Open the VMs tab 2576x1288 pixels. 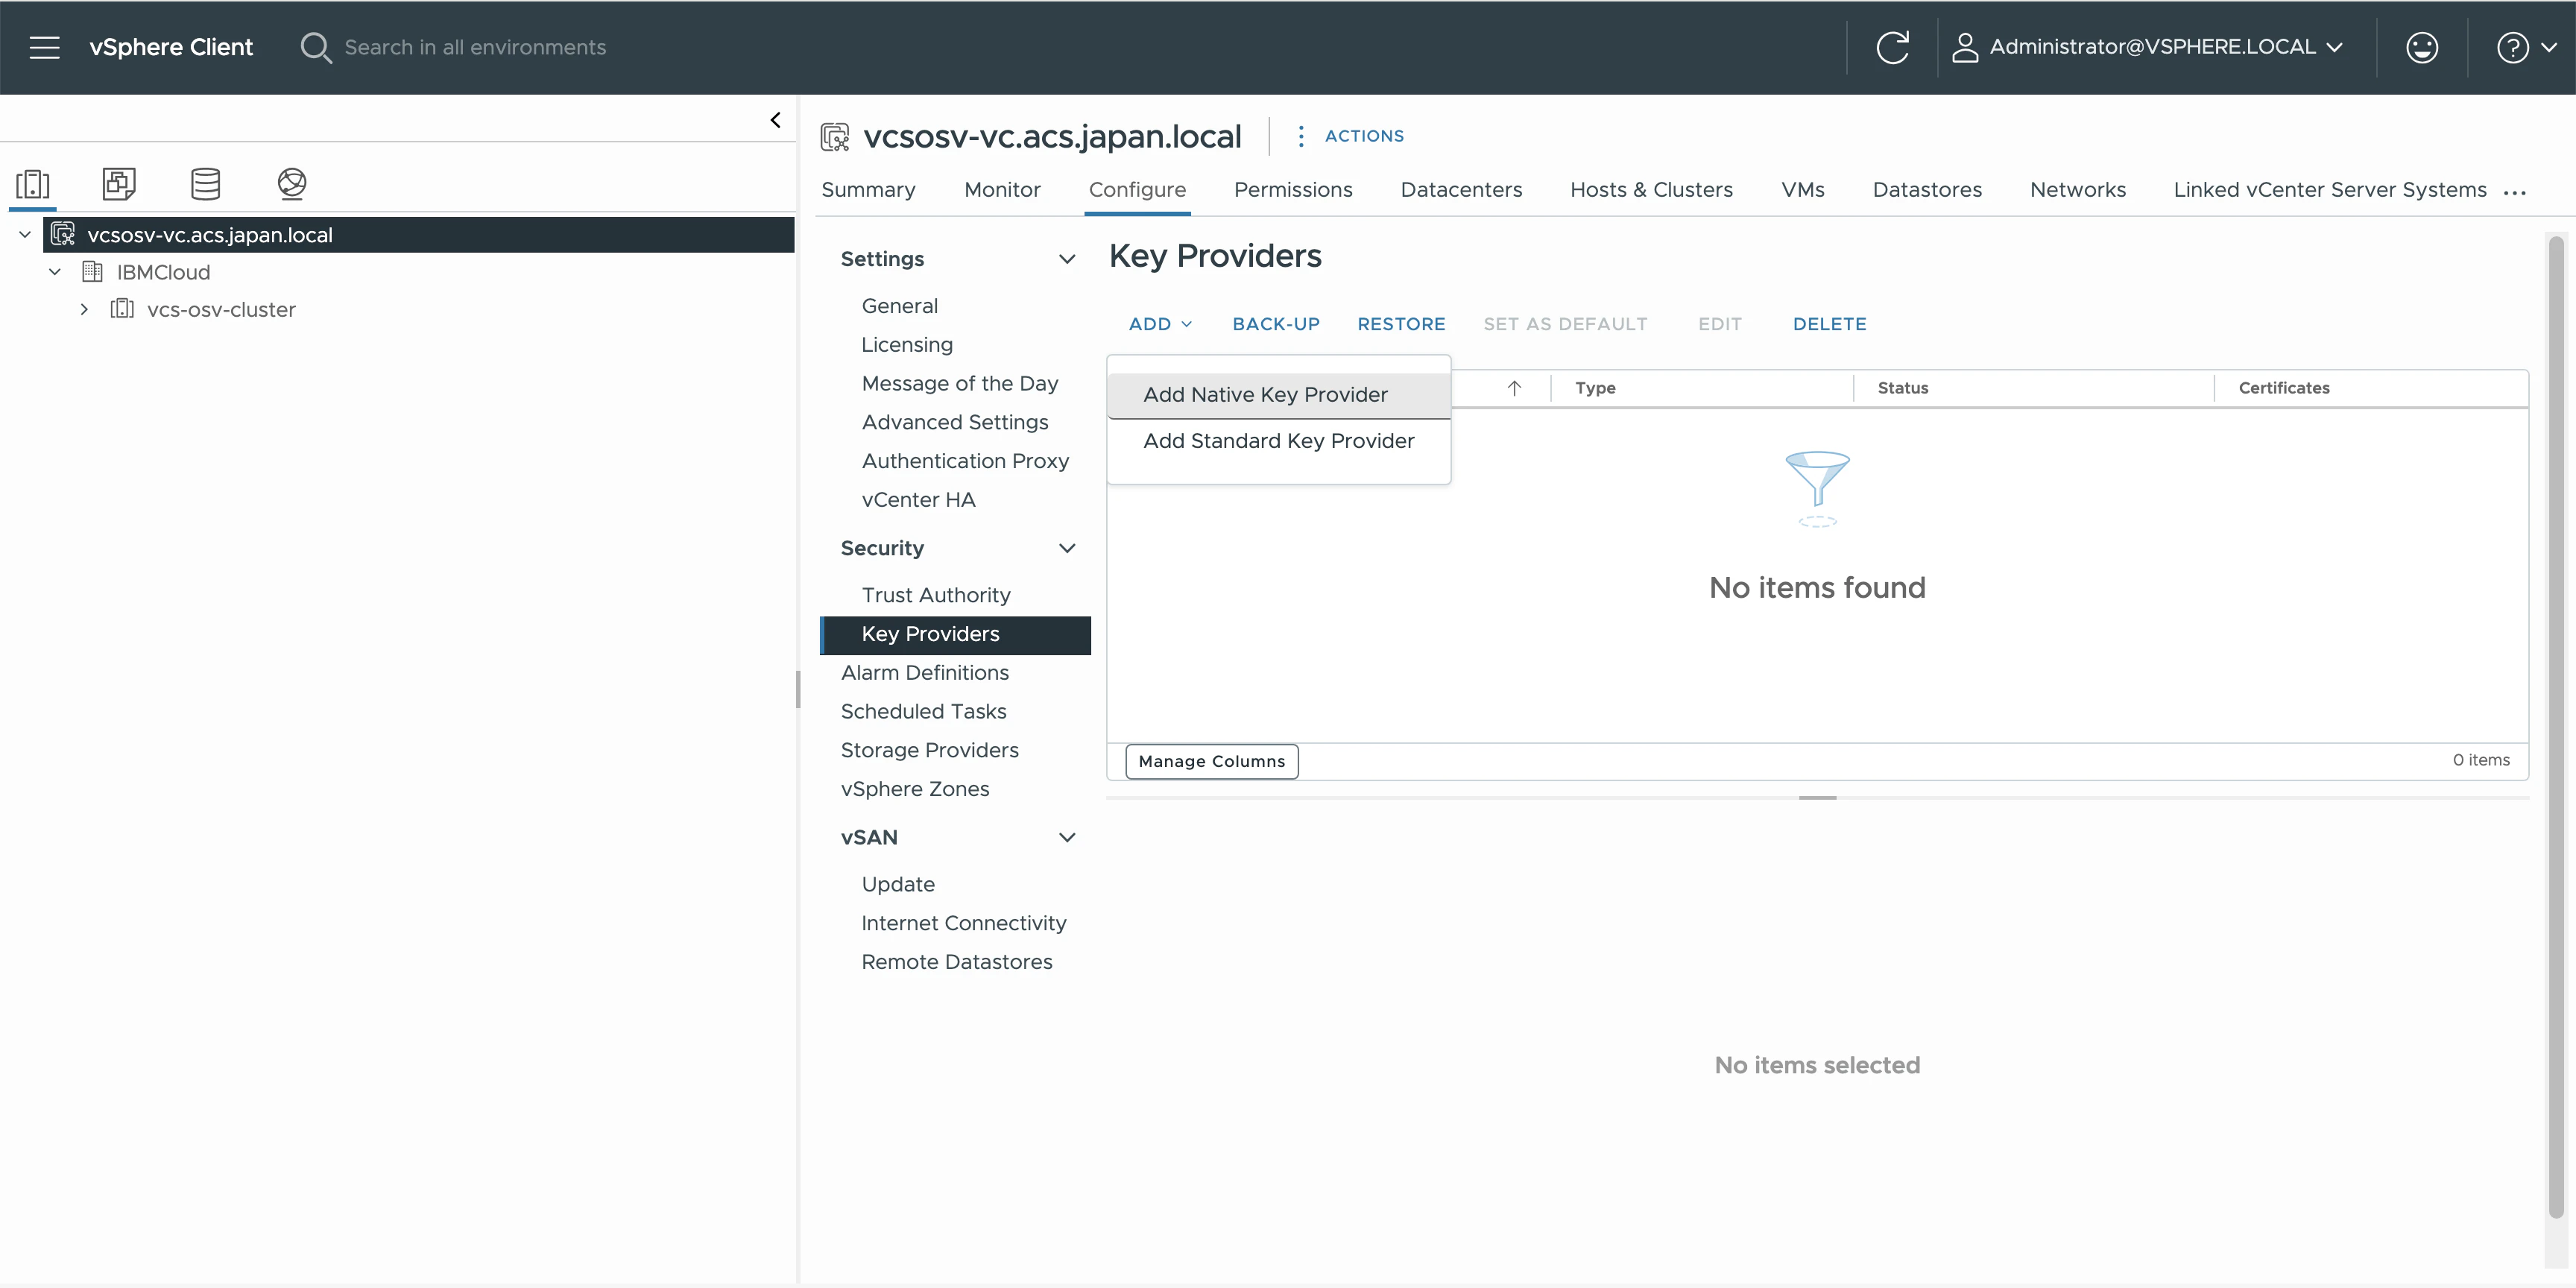tap(1802, 190)
